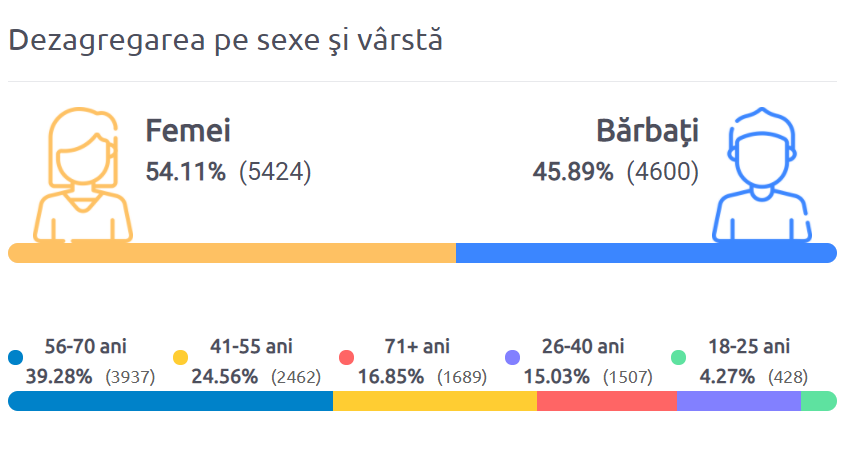Viewport: 856px width, 471px height.
Task: Click the purple dot for 26-40 ani
Action: coord(513,358)
